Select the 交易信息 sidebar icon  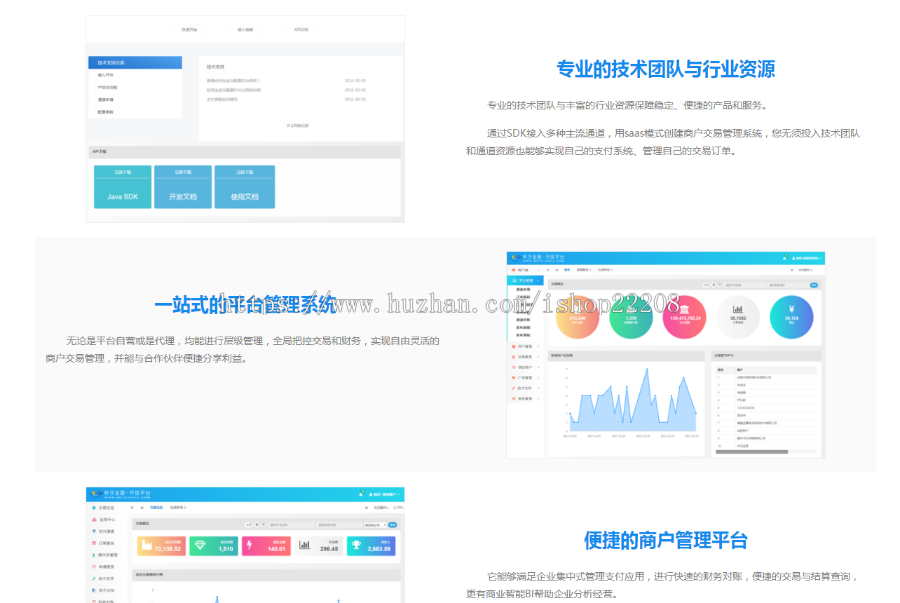(93, 507)
